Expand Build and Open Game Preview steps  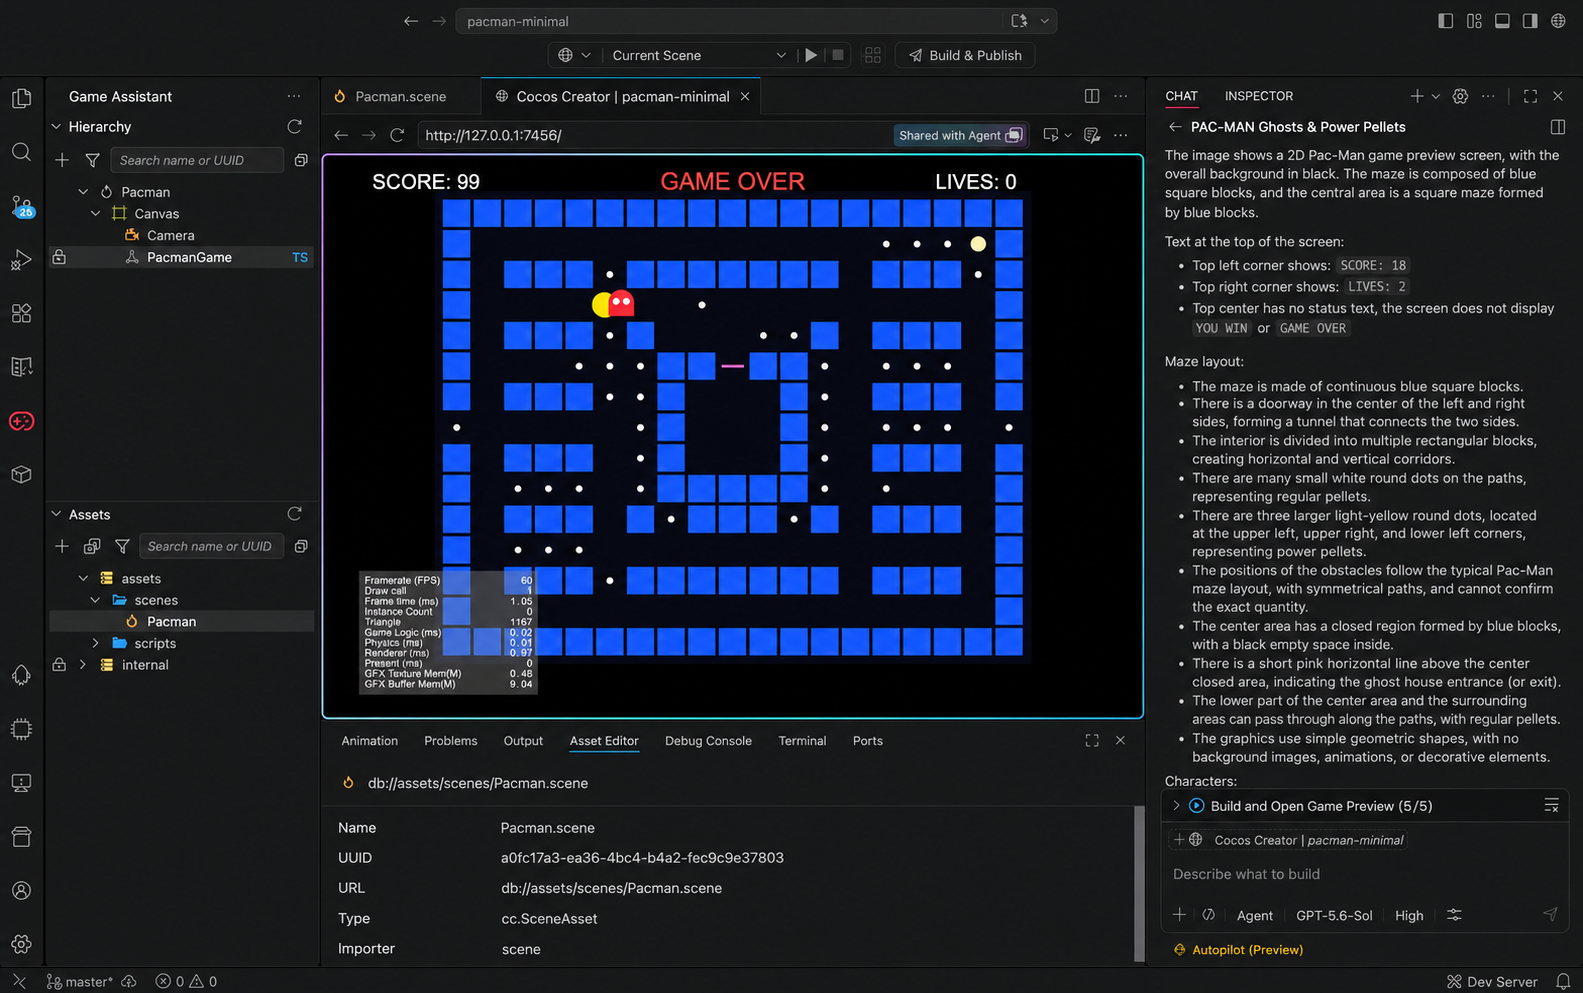pos(1176,806)
